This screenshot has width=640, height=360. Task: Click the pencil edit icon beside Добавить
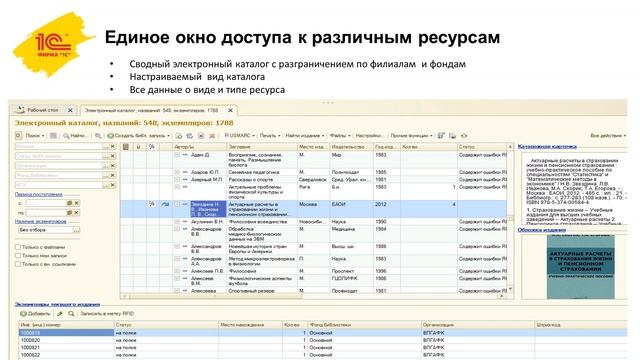coord(60,313)
